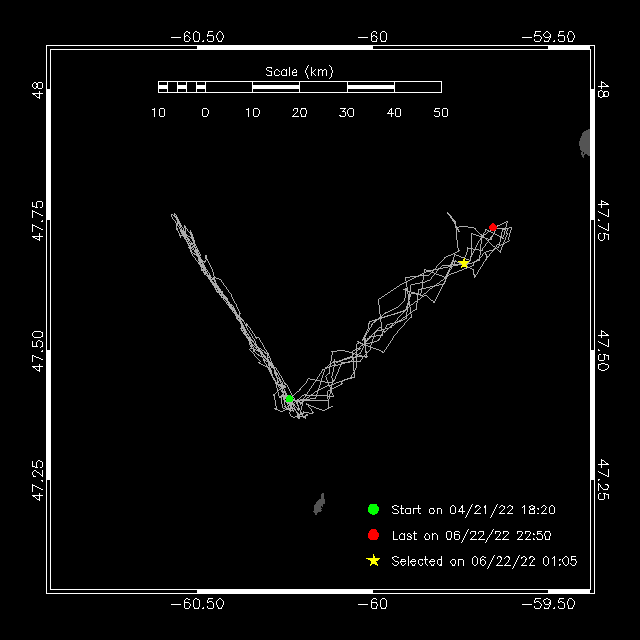Click the left axis label 47.25

point(38,478)
